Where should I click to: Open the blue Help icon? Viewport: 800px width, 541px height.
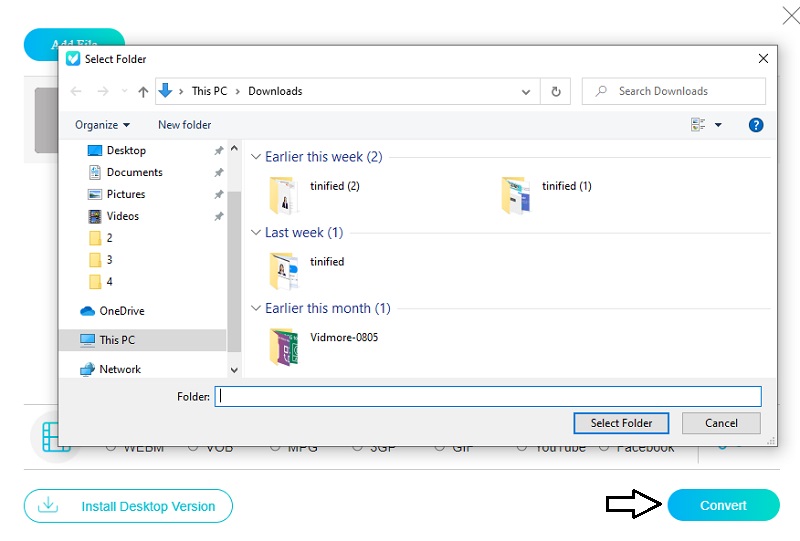point(756,125)
